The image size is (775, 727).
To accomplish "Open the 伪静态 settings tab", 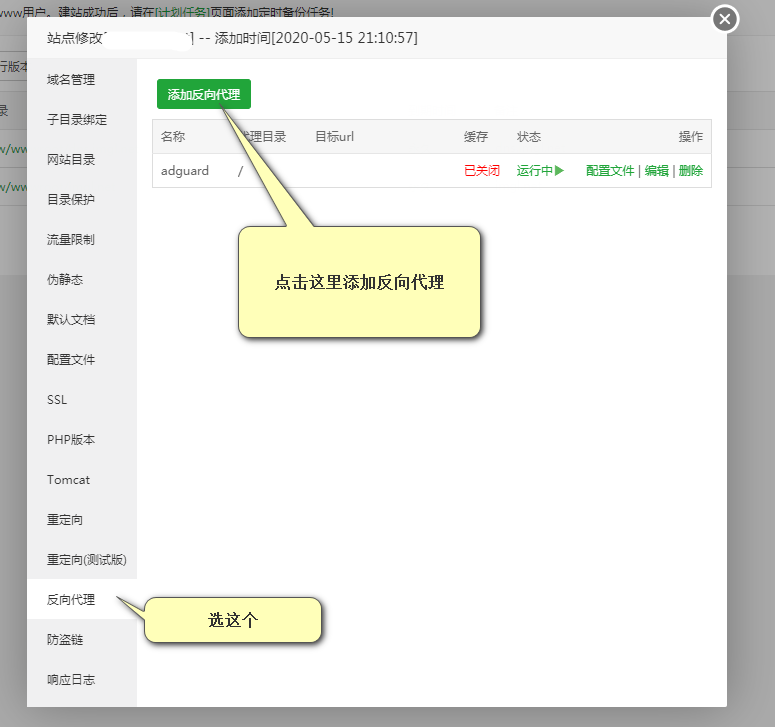I will [65, 280].
